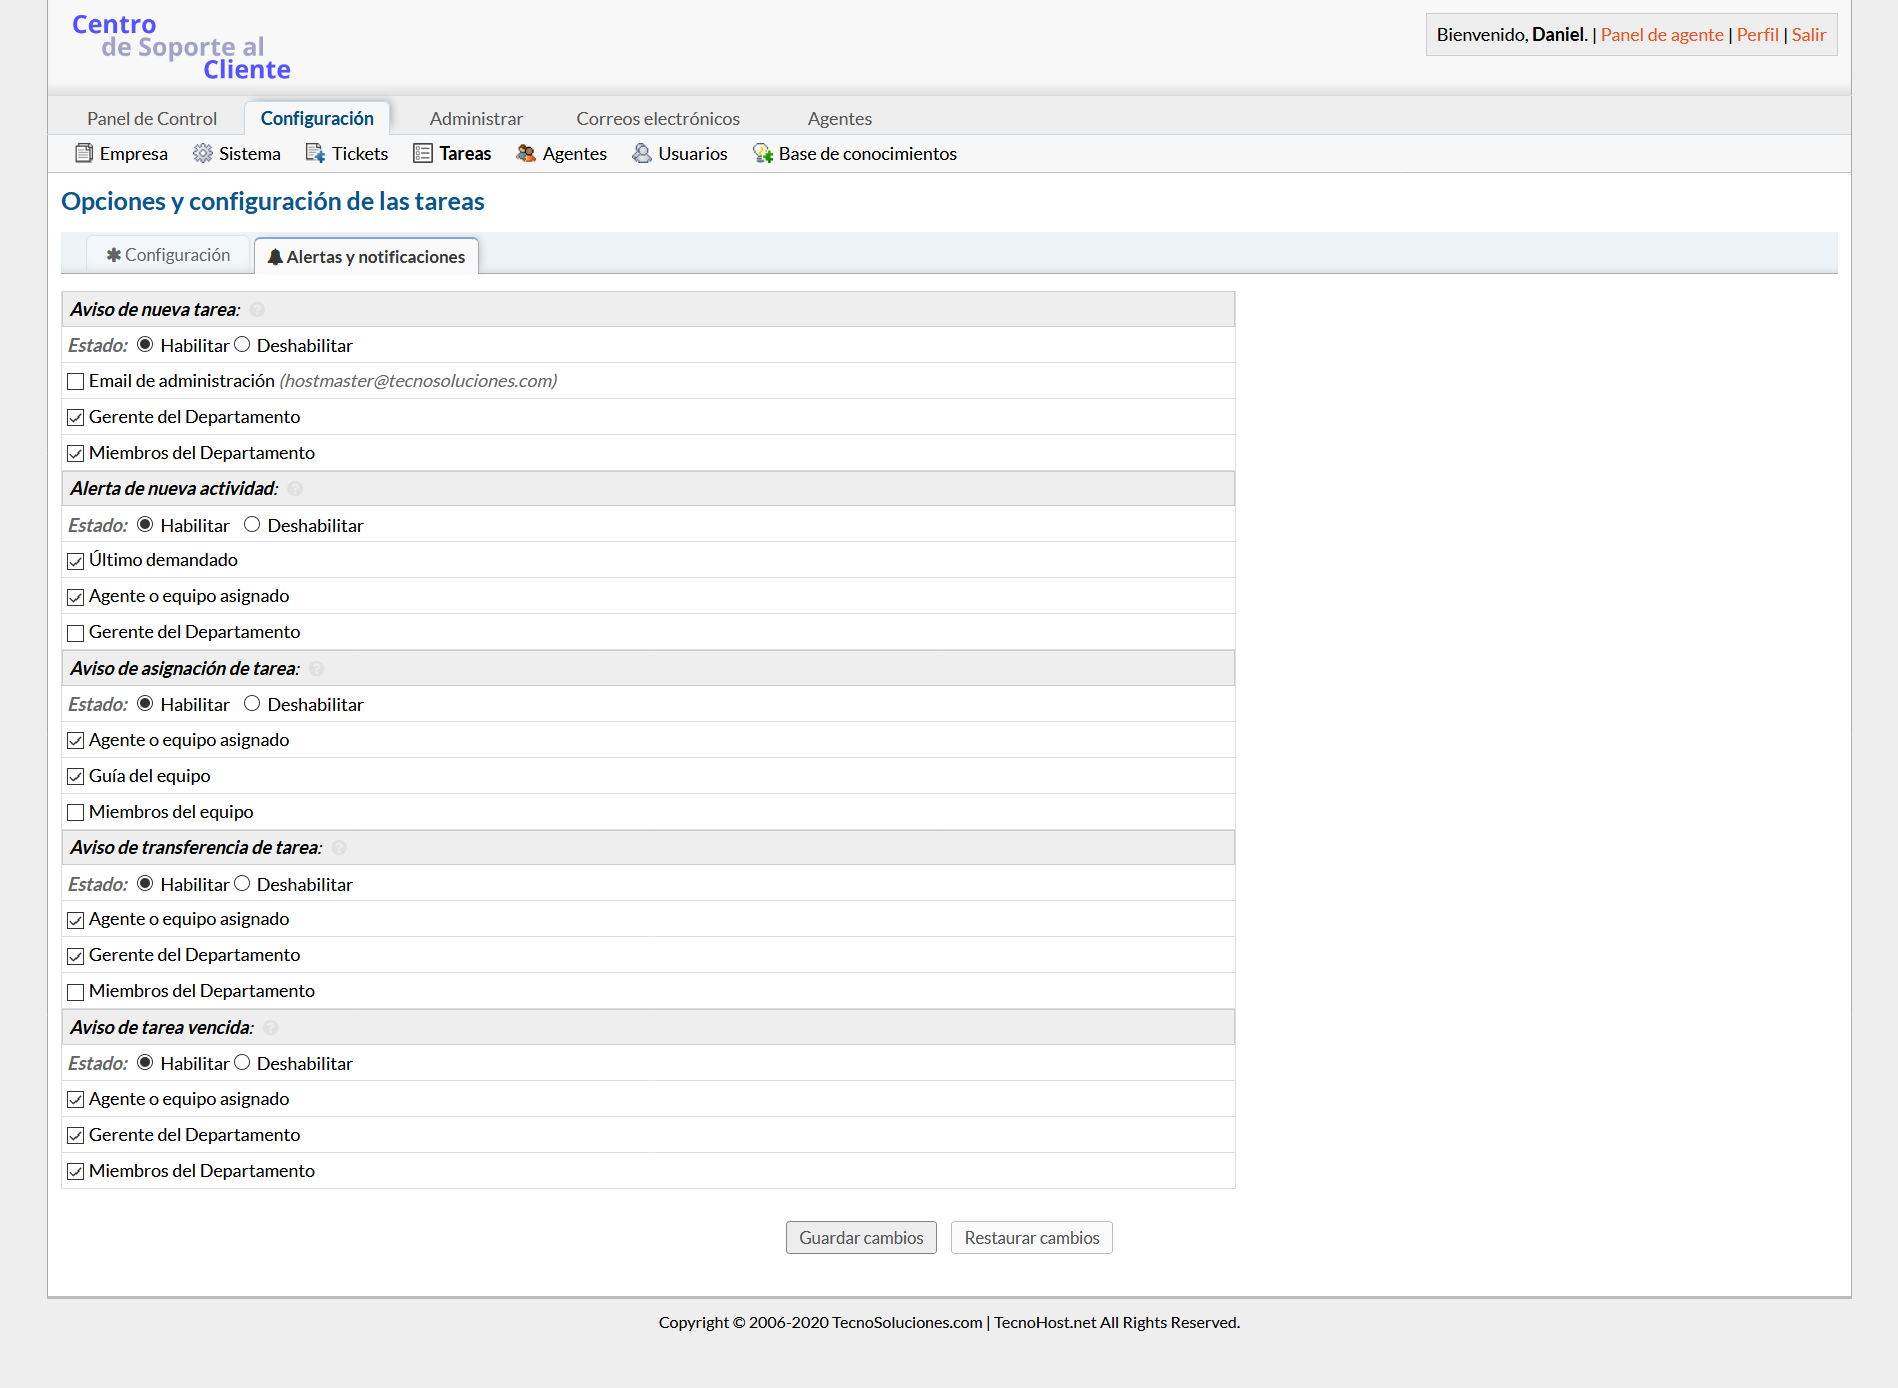1898x1388 pixels.
Task: Click help icon next to Aviso de tarea vencida
Action: [270, 1028]
